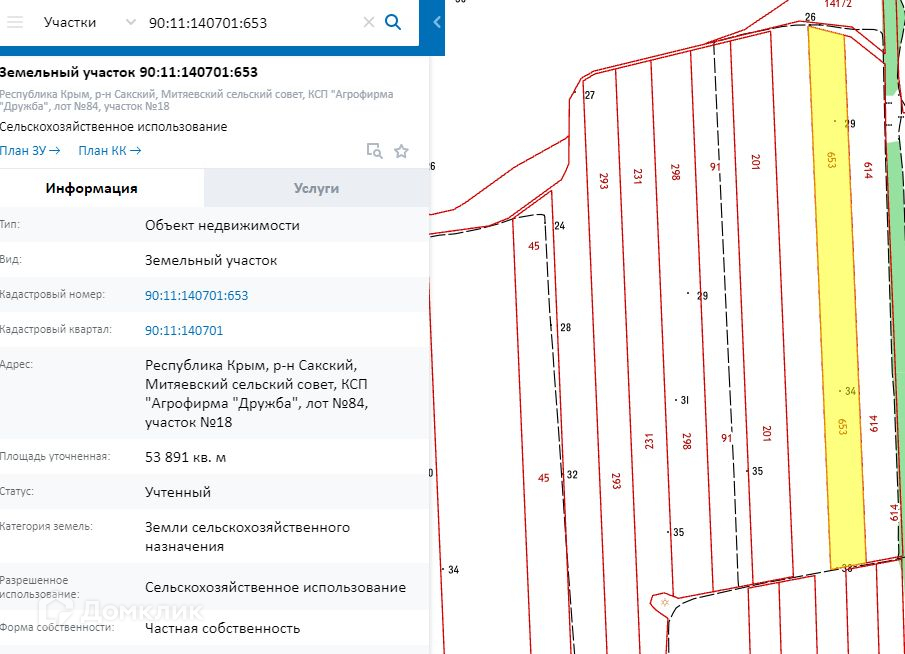The image size is (905, 654).
Task: Open the hamburger menu icon
Action: tap(14, 23)
